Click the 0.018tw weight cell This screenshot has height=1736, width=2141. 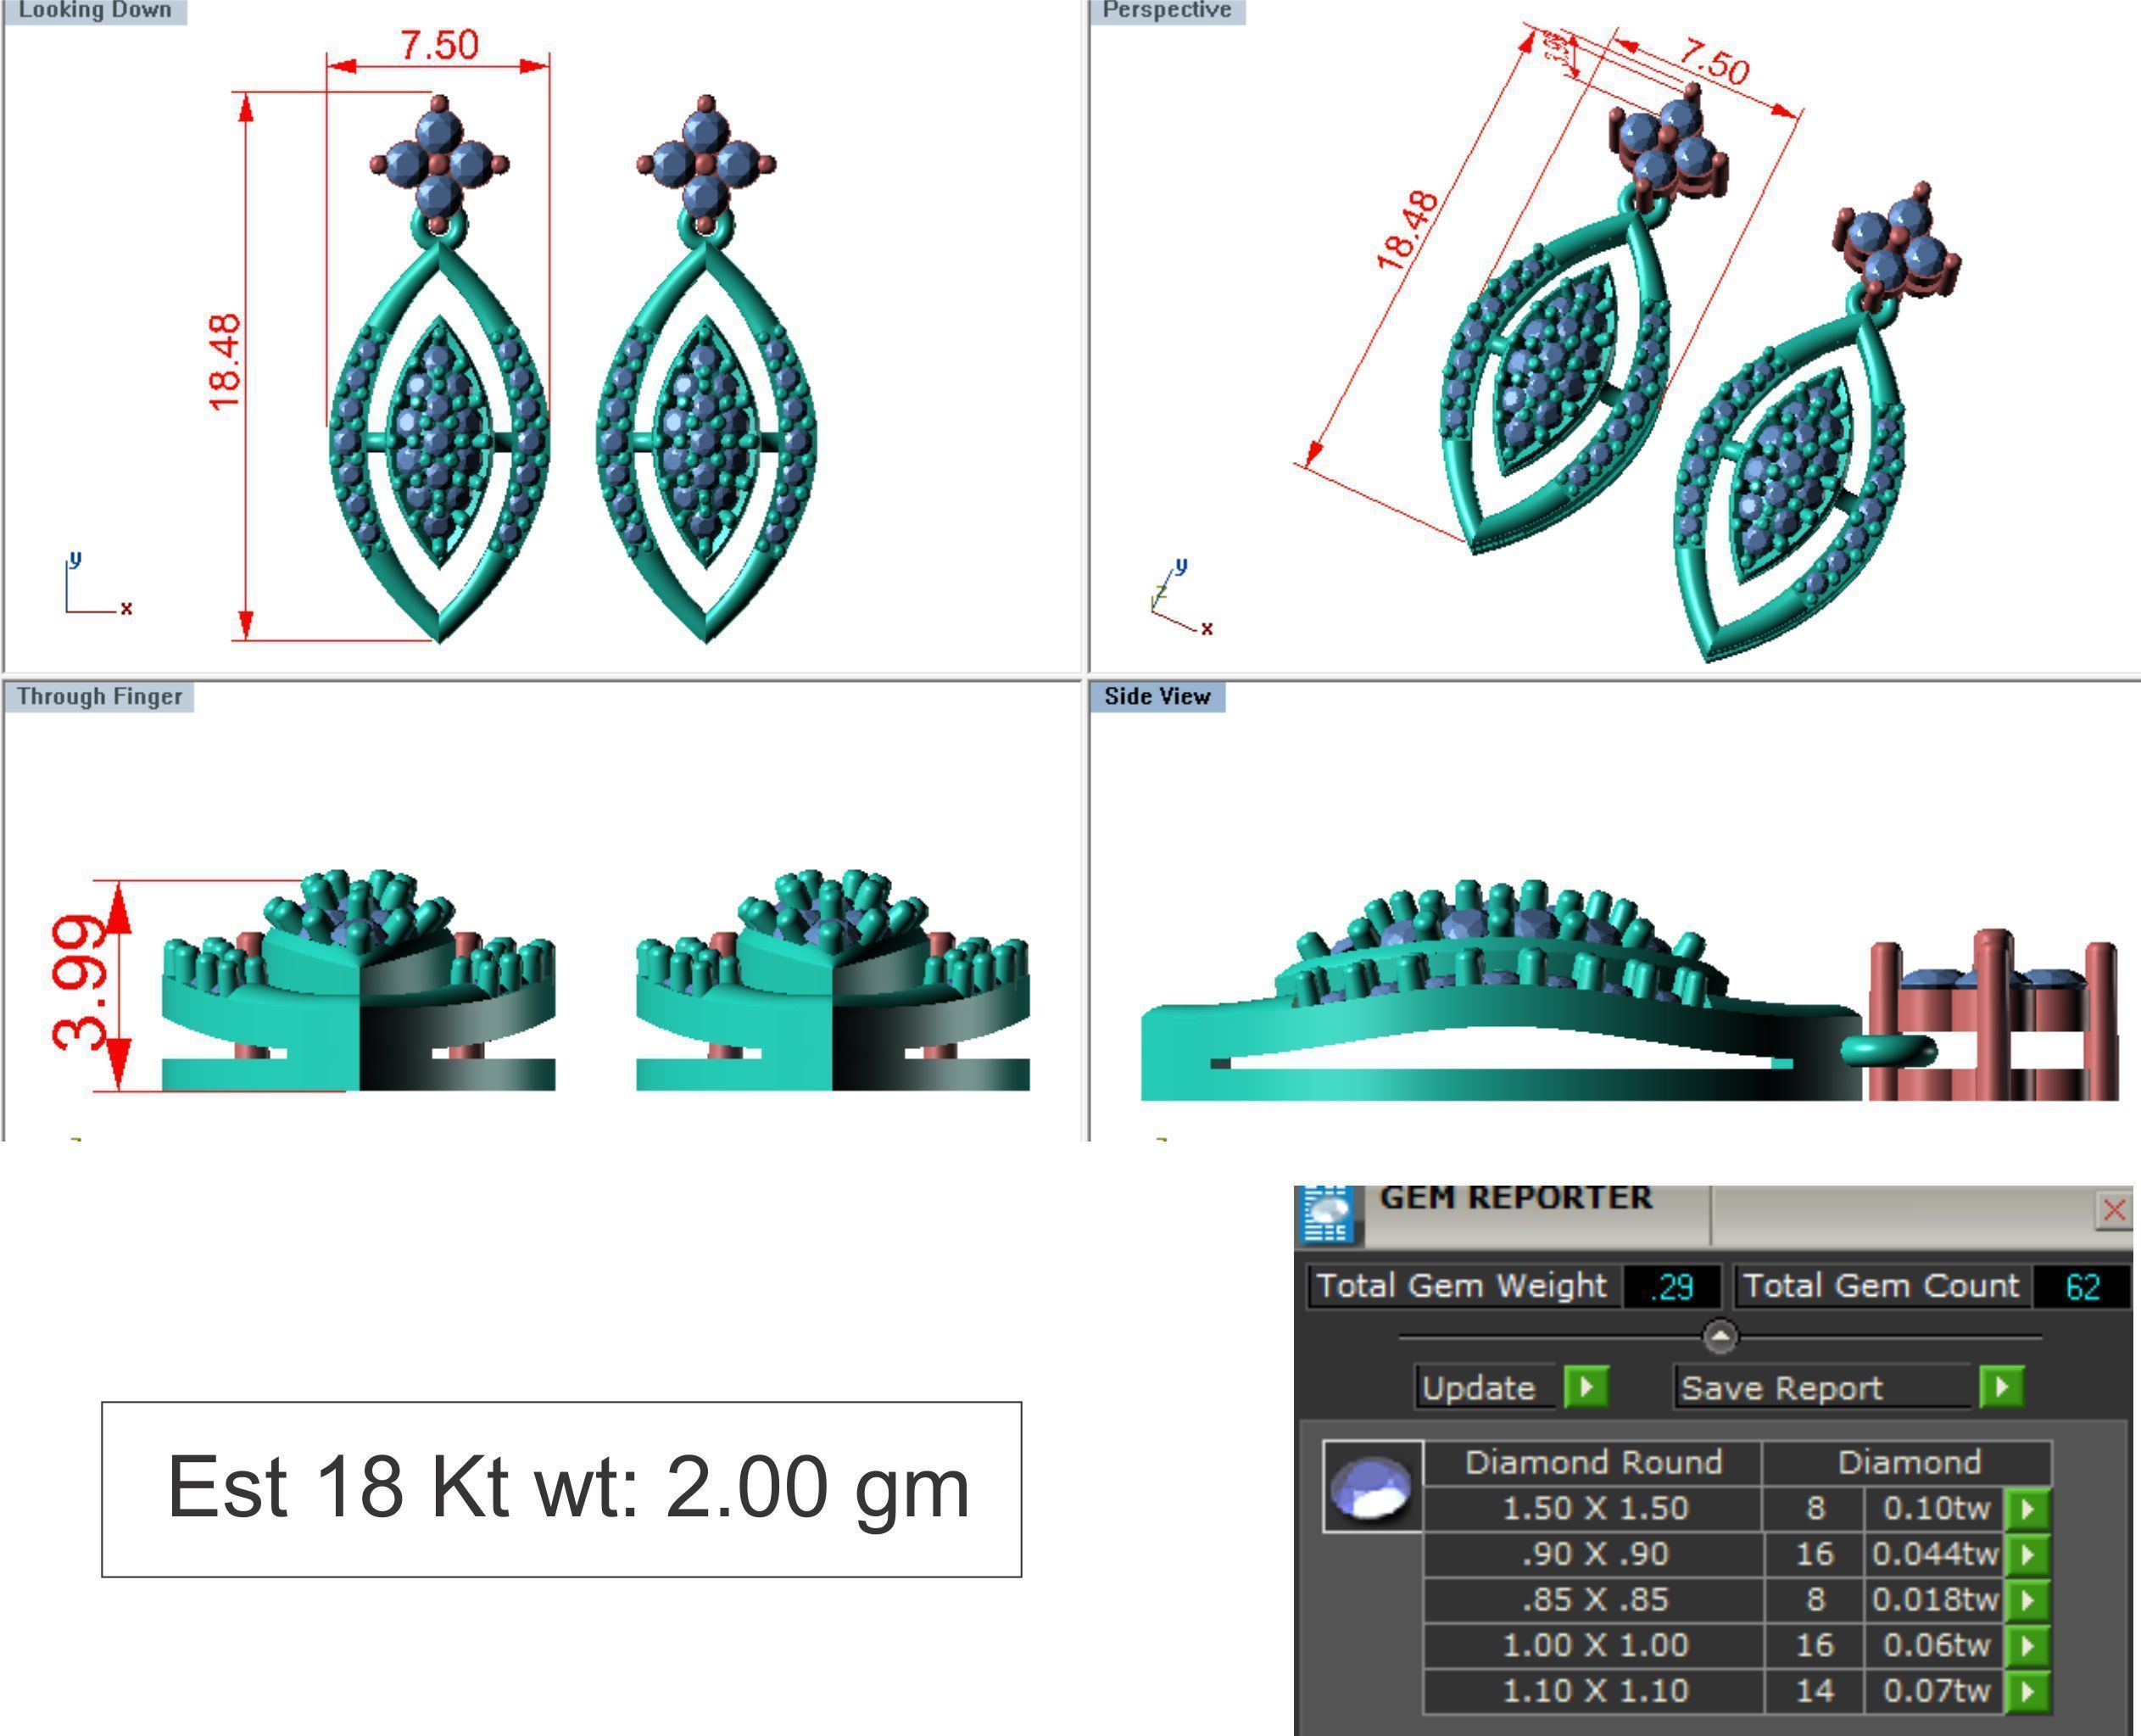(x=1935, y=1600)
